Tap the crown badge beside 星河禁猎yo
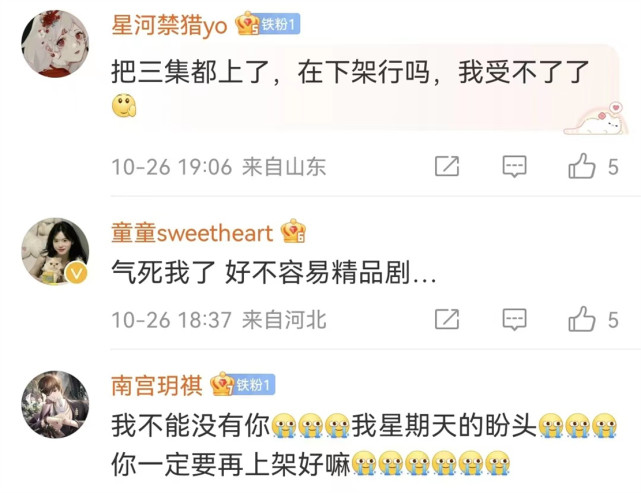Screen dimensions: 641x493 (x=247, y=24)
